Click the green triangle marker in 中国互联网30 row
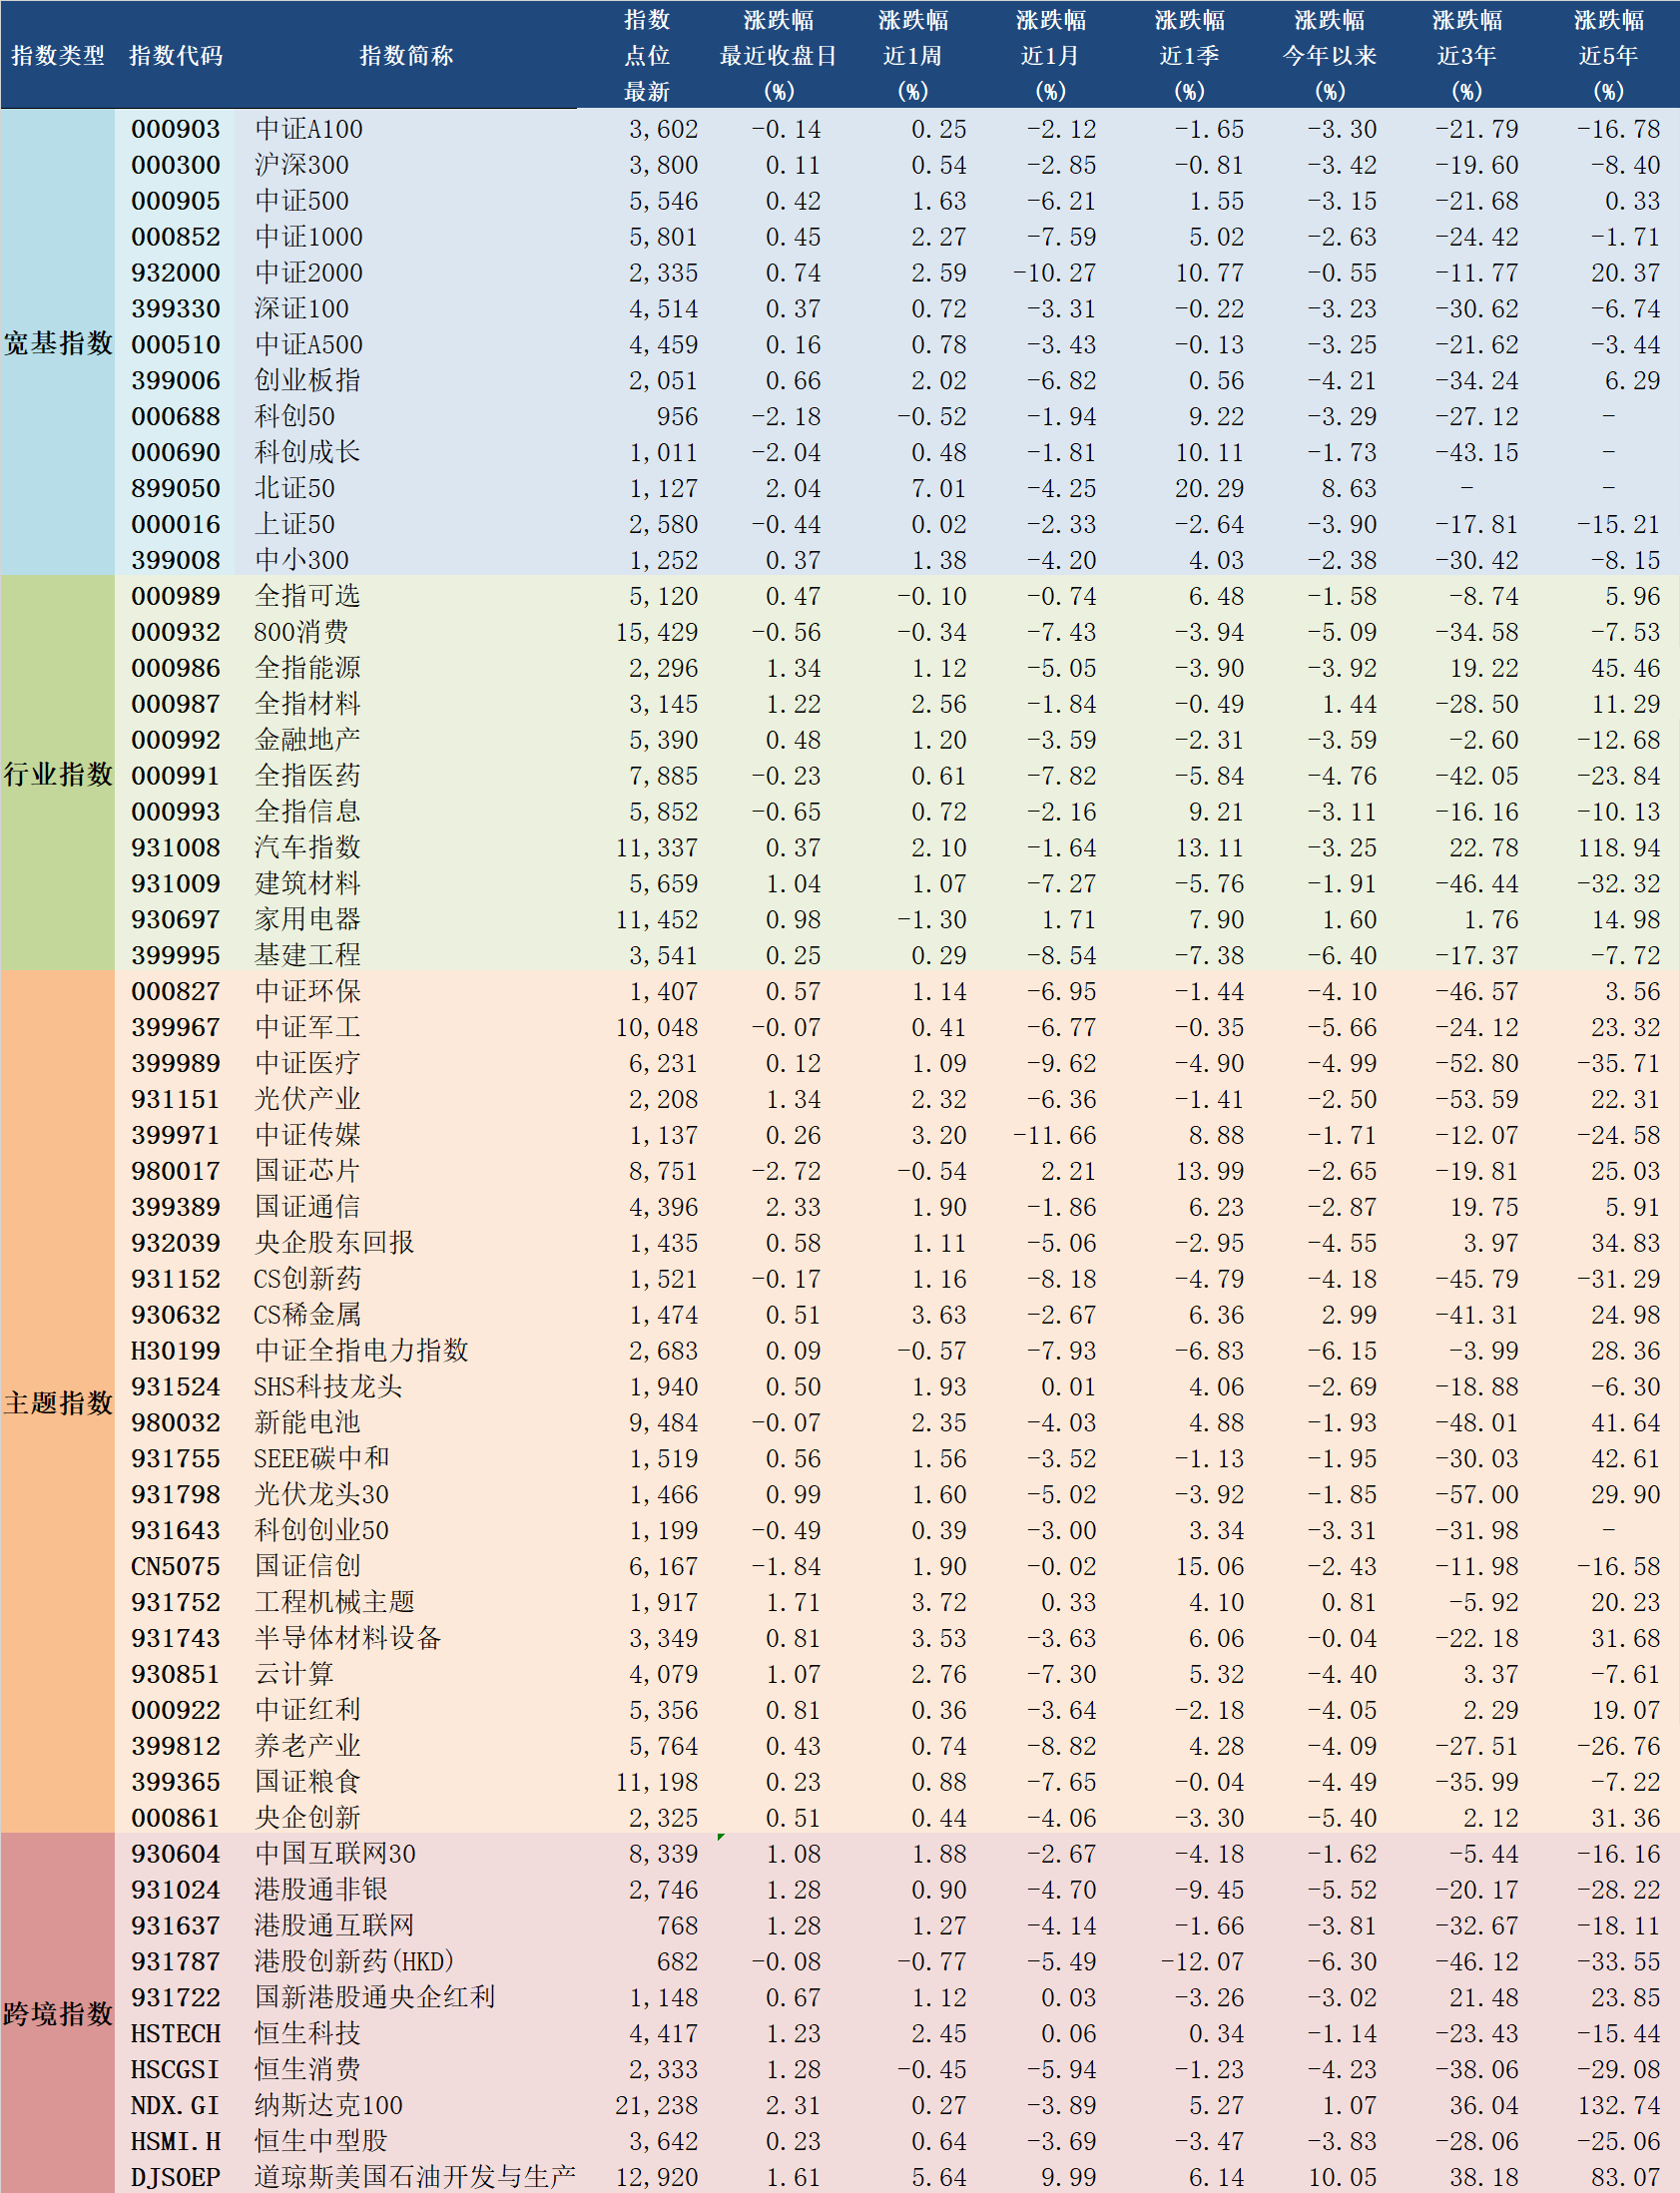 pos(721,1837)
